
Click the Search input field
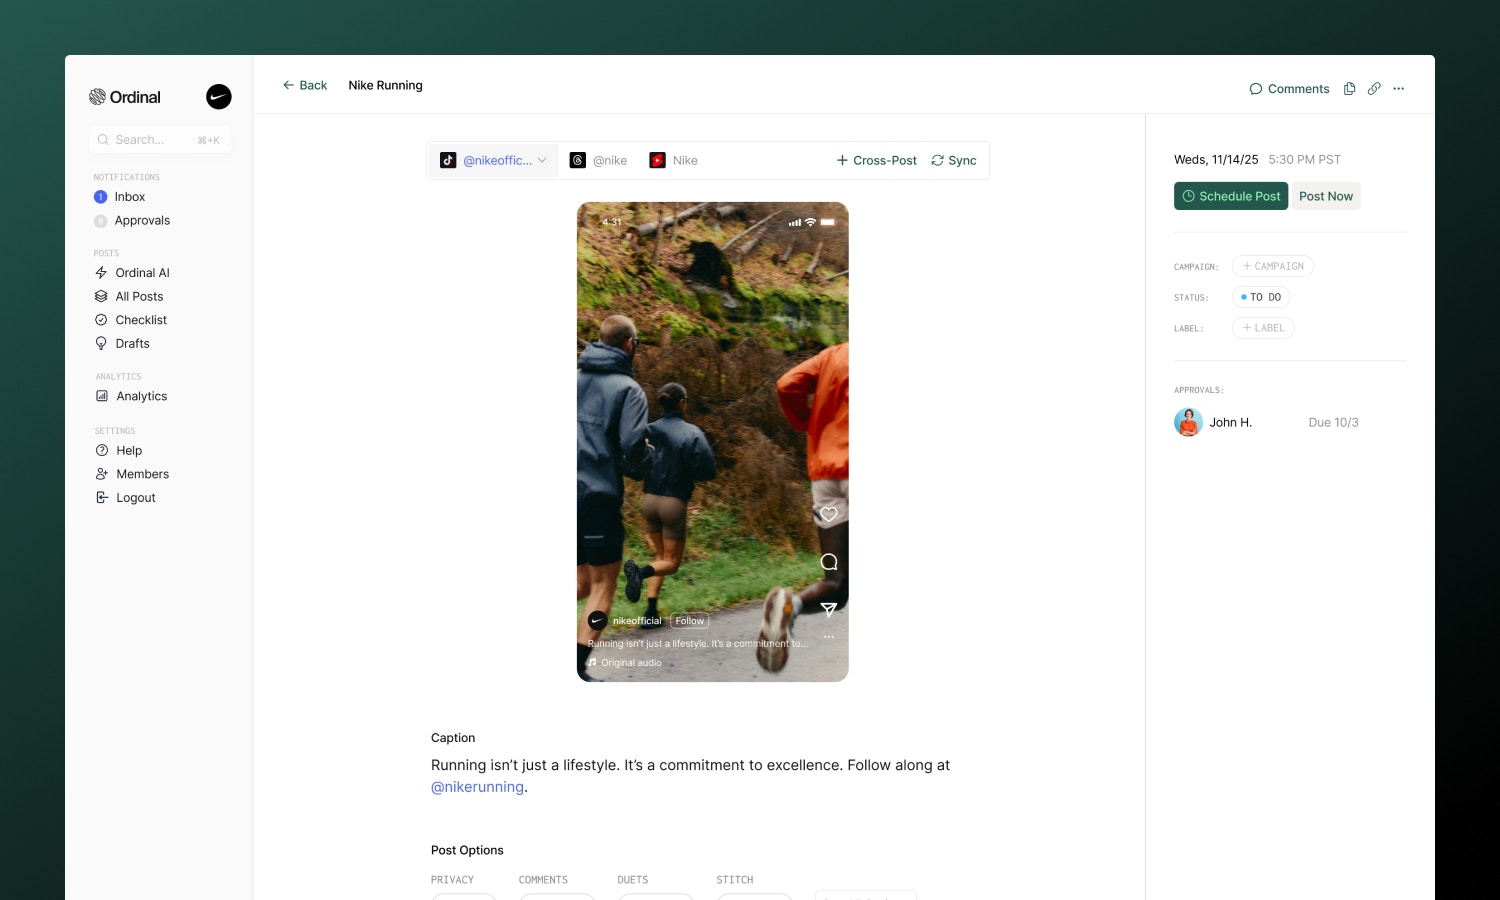(x=160, y=140)
